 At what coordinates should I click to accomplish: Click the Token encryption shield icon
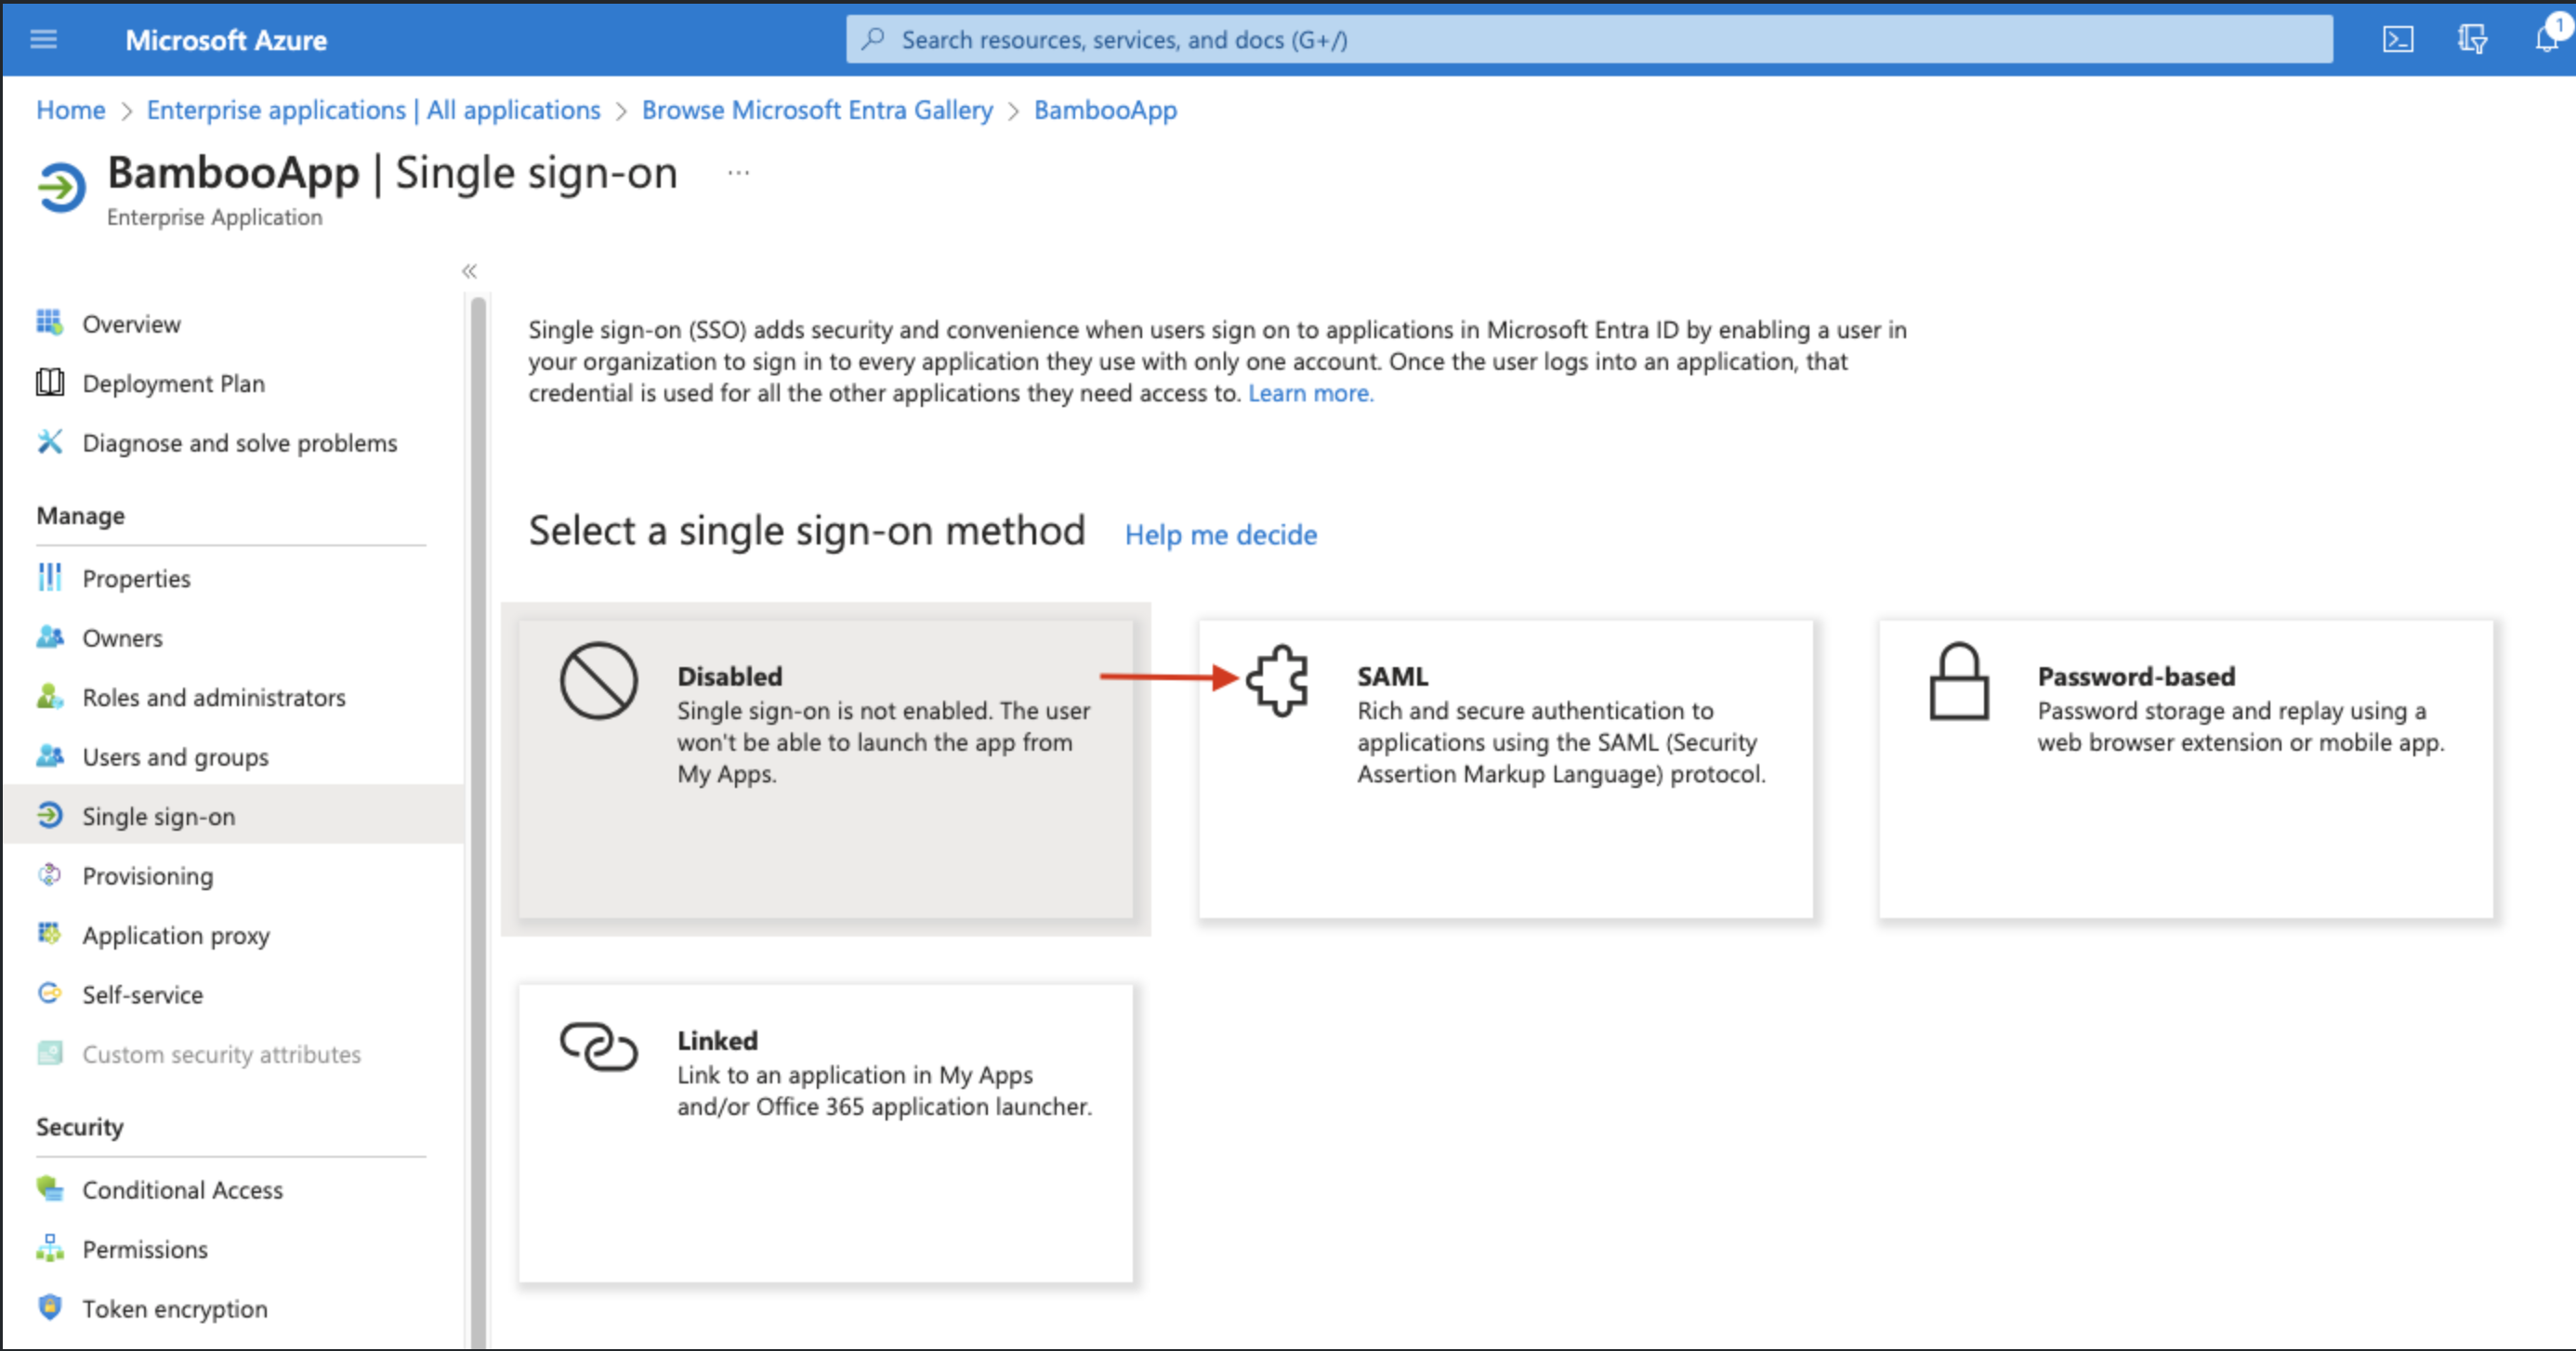[49, 1307]
